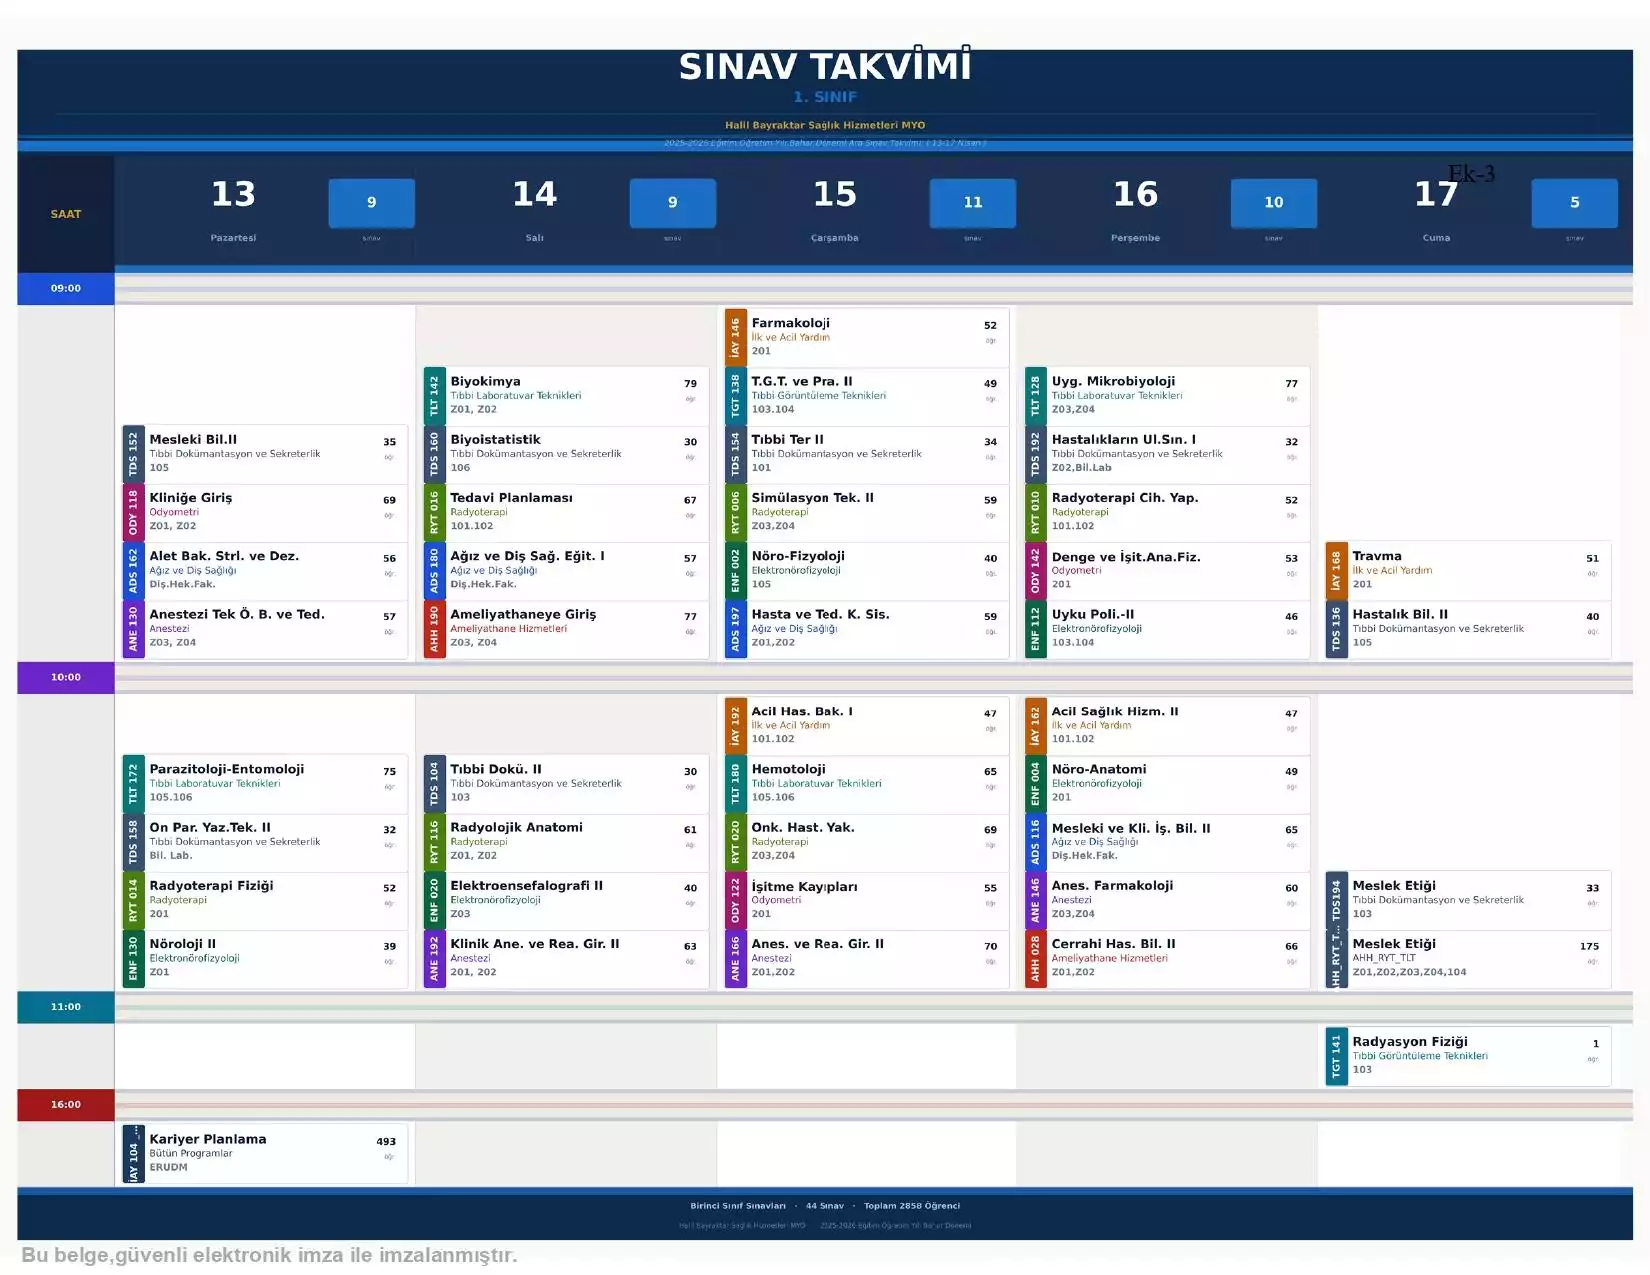Click the İAY 168 tag beside Travma

coord(1336,570)
